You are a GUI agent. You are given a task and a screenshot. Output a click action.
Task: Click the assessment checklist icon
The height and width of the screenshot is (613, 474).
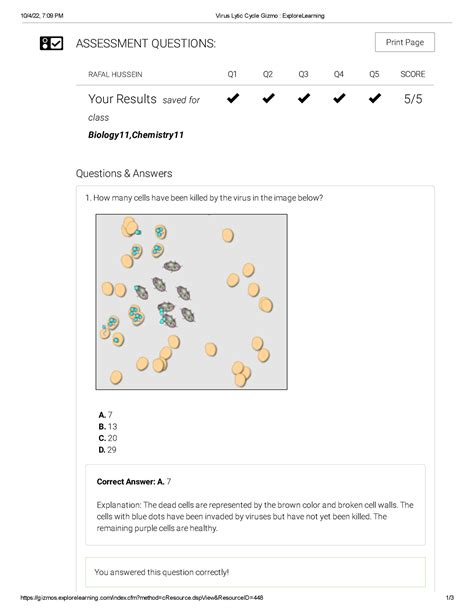pyautogui.click(x=51, y=43)
